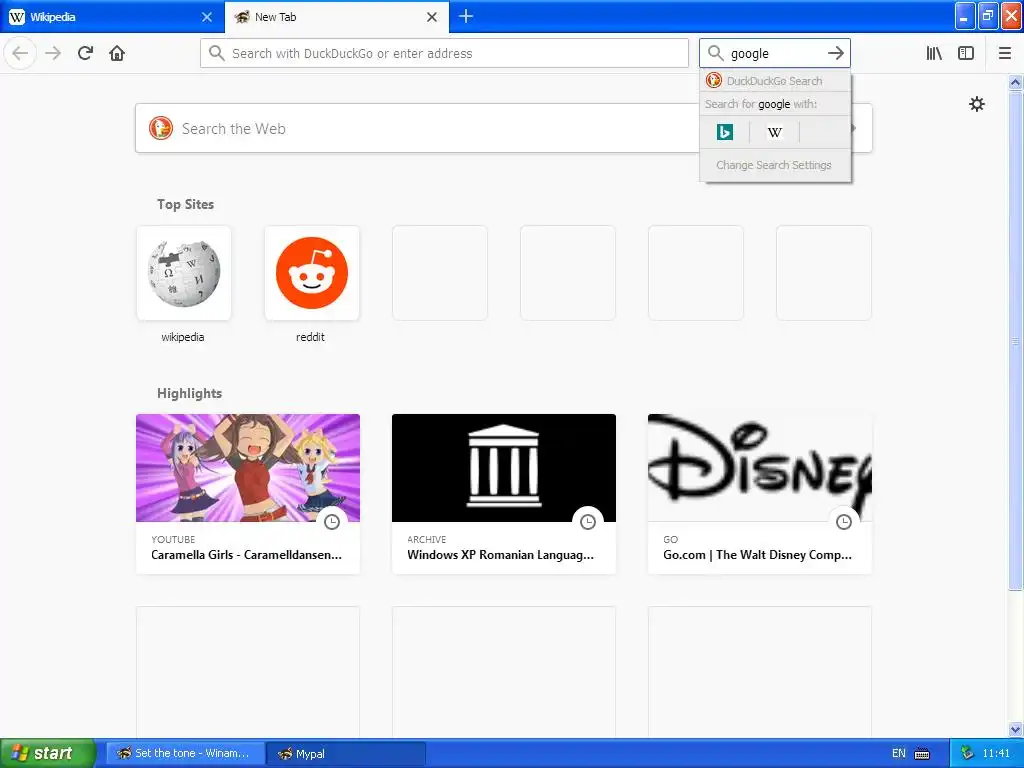Click the DuckDuckGo logo in web search
Screen dimensions: 1024x768
coord(161,128)
